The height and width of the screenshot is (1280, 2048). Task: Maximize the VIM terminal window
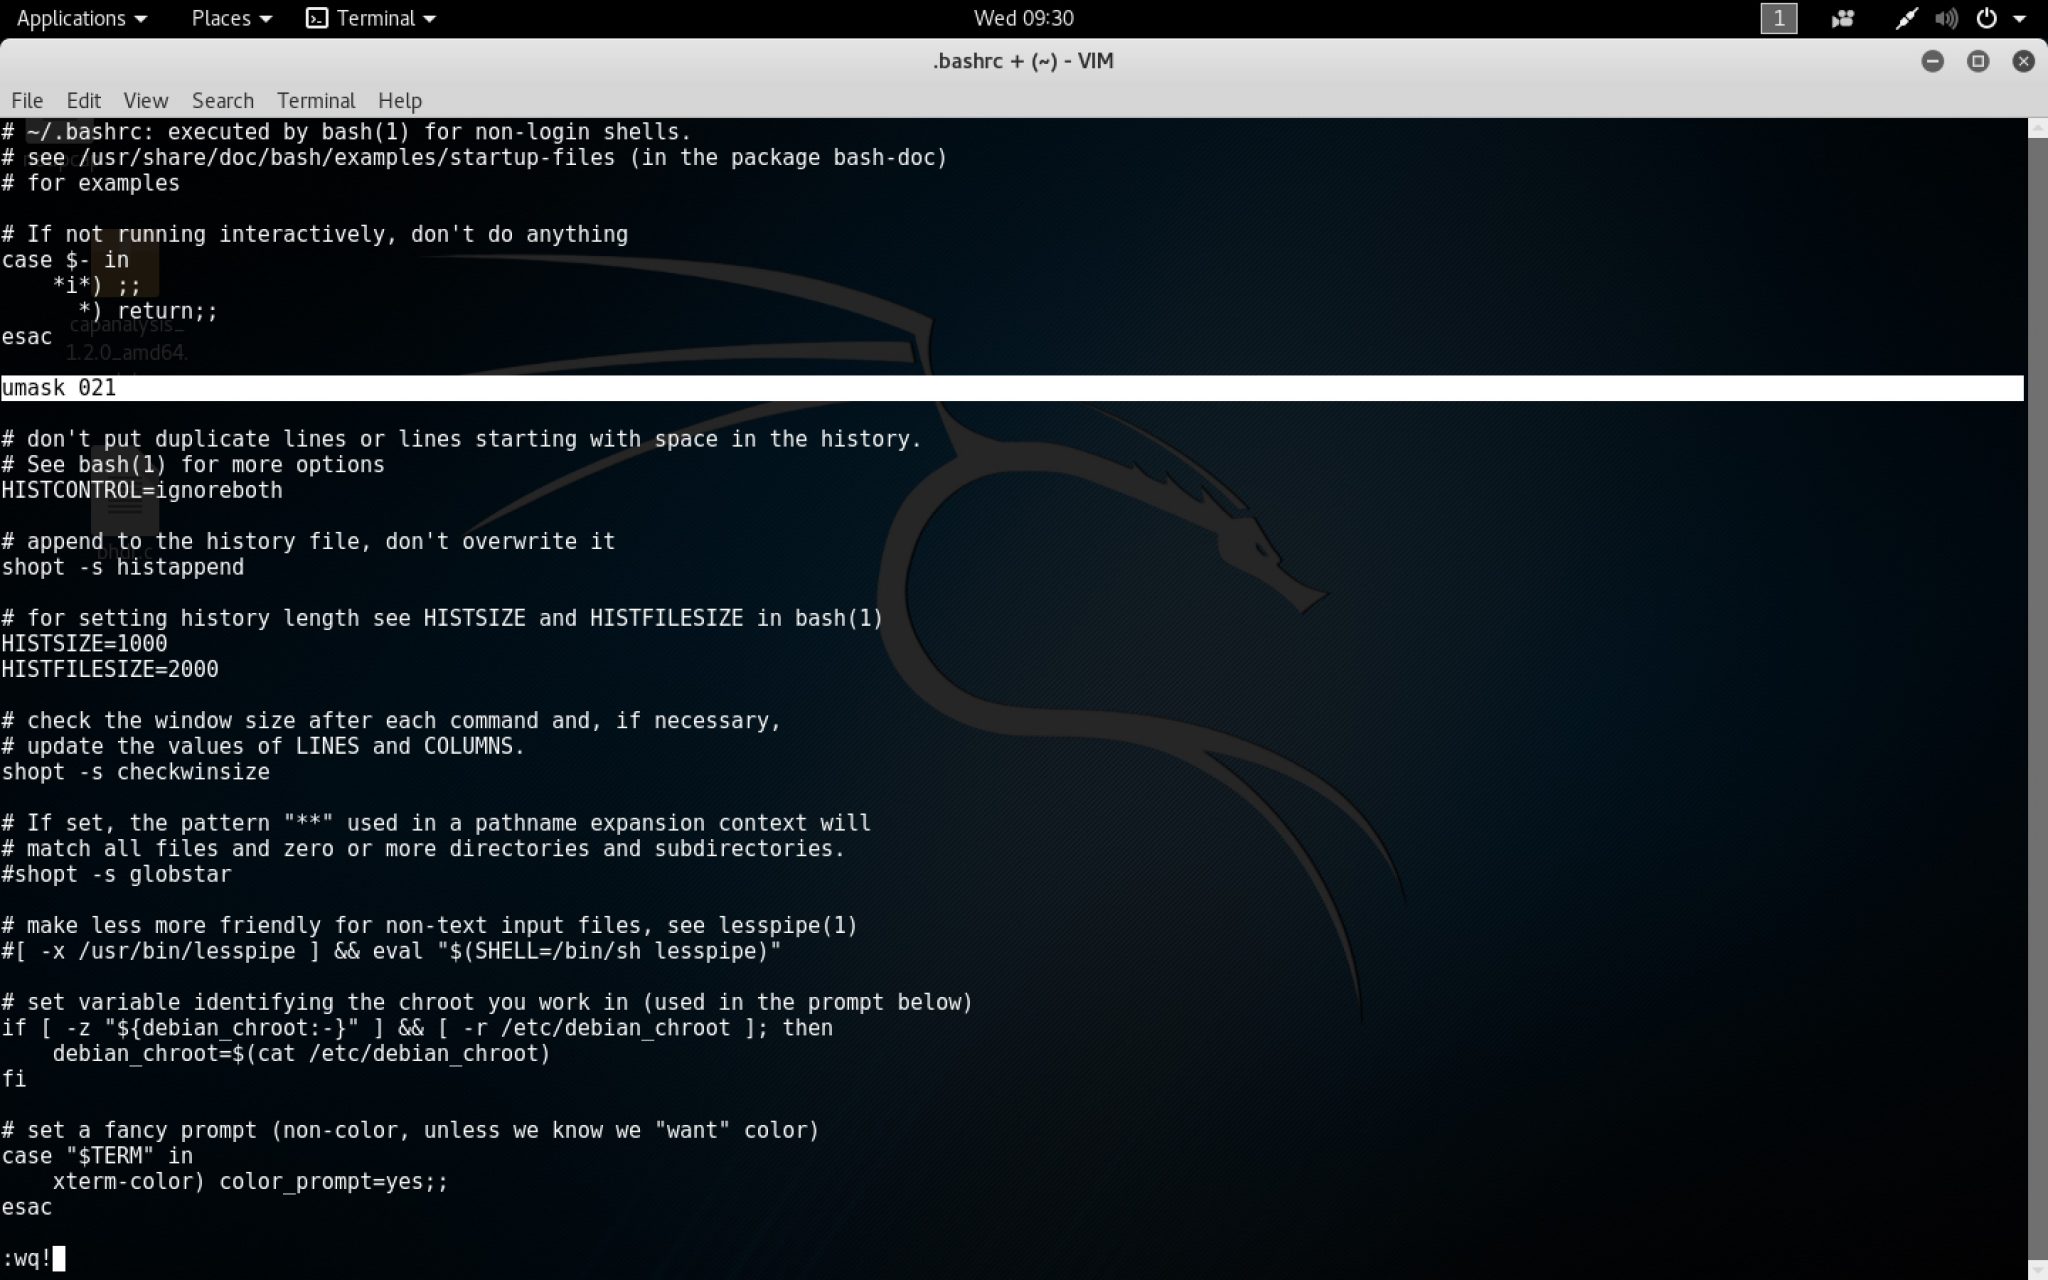(1978, 61)
